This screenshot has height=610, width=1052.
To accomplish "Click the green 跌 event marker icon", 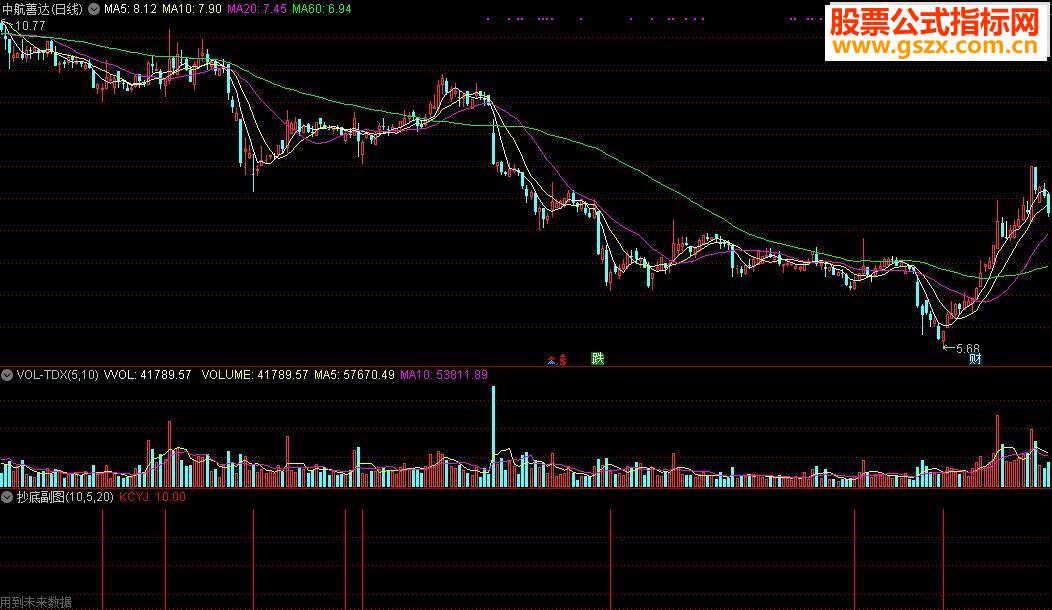I will tap(598, 358).
